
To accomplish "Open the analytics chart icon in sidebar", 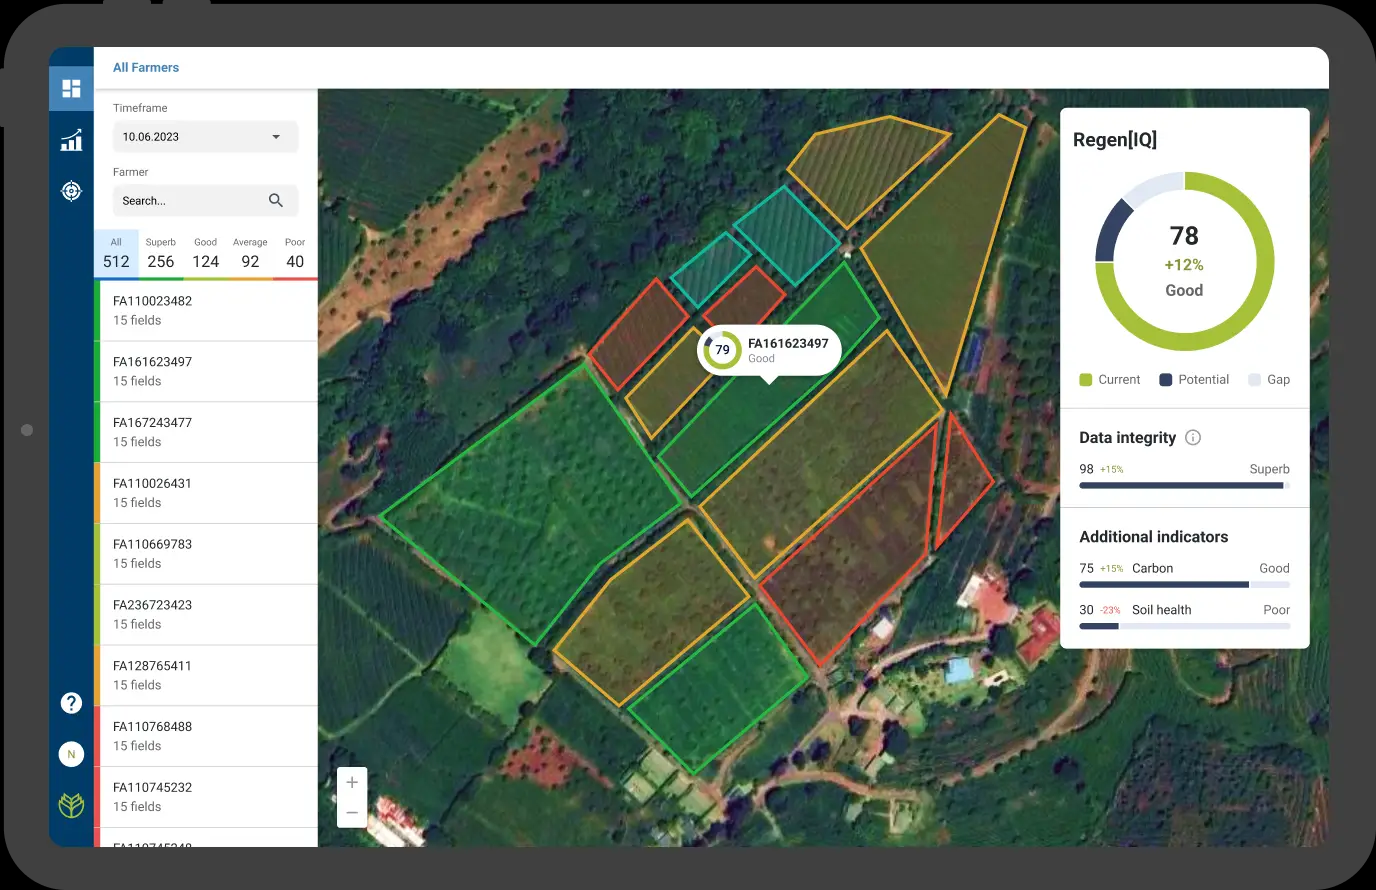I will (71, 140).
